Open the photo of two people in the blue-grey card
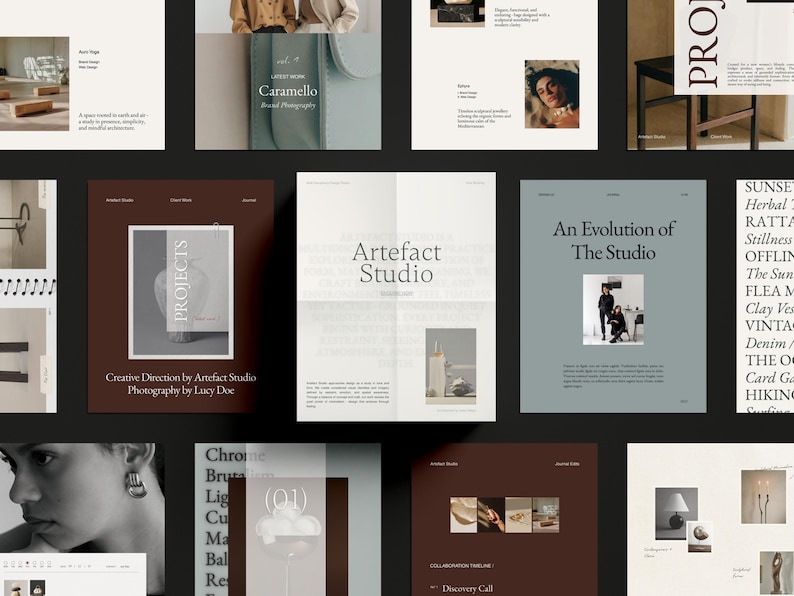 point(613,309)
